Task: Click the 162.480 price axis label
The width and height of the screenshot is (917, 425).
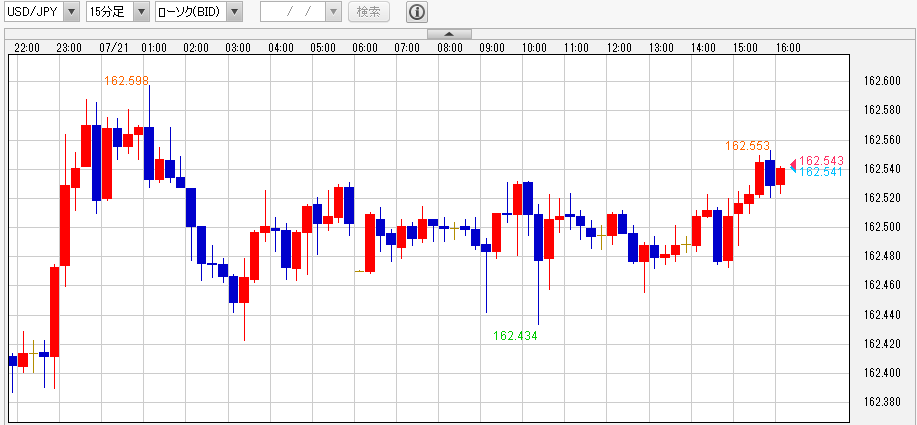Action: pos(882,256)
